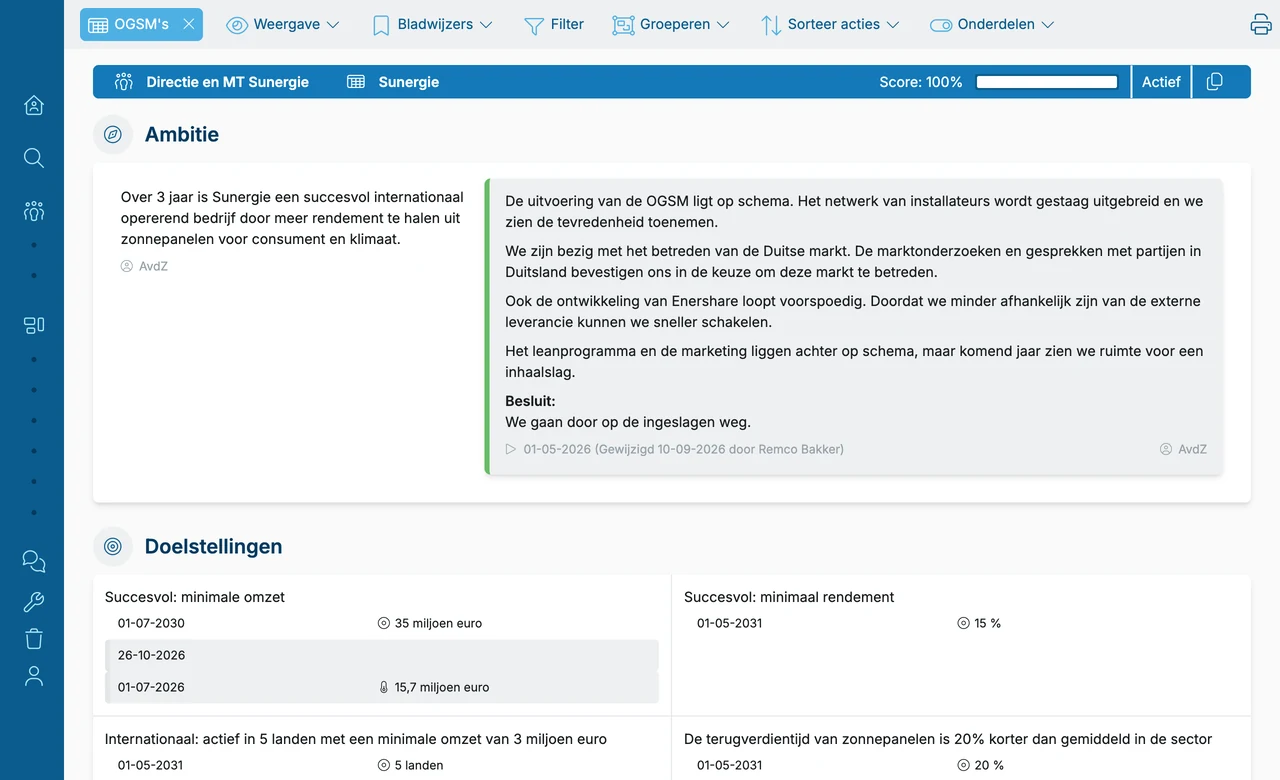Open the Groeperen menu
The height and width of the screenshot is (780, 1280).
tap(671, 24)
